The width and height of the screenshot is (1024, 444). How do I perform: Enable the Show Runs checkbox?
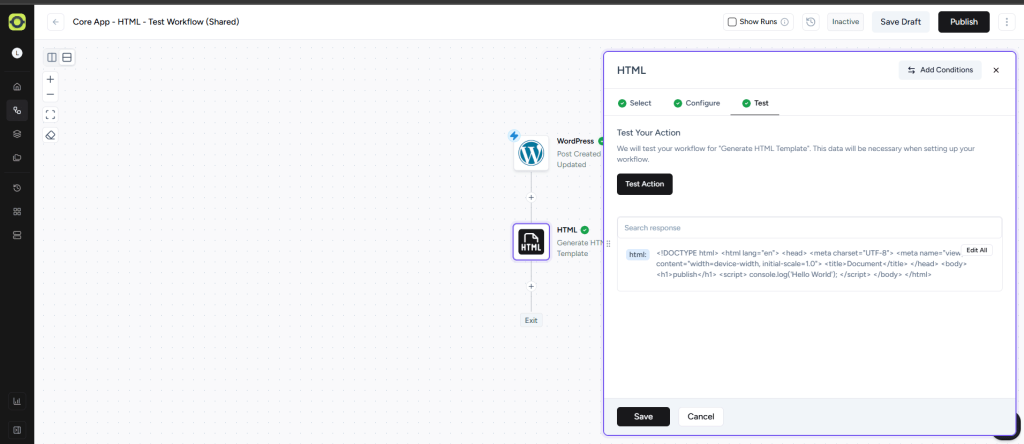point(732,22)
